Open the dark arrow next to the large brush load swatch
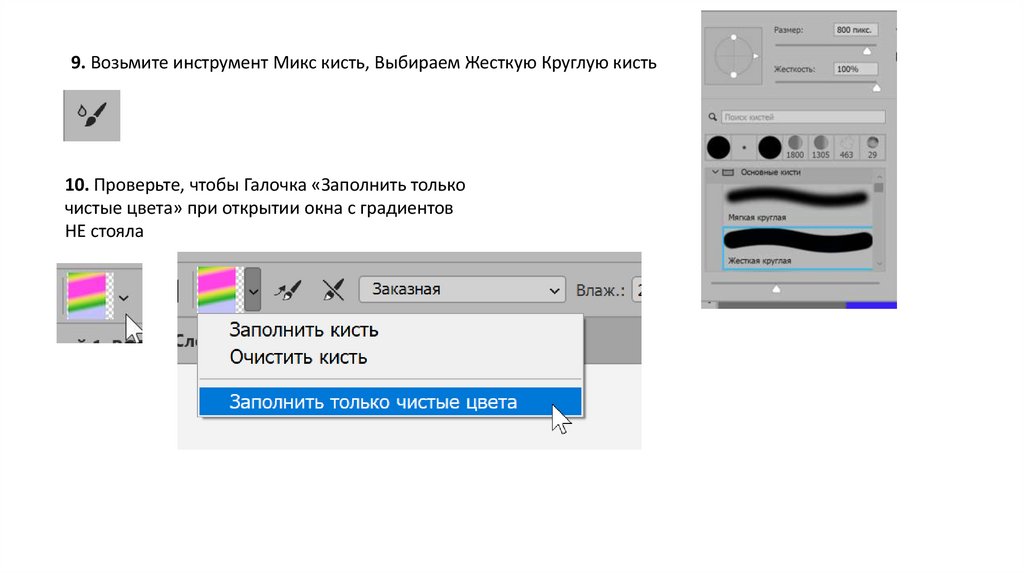 [x=253, y=289]
